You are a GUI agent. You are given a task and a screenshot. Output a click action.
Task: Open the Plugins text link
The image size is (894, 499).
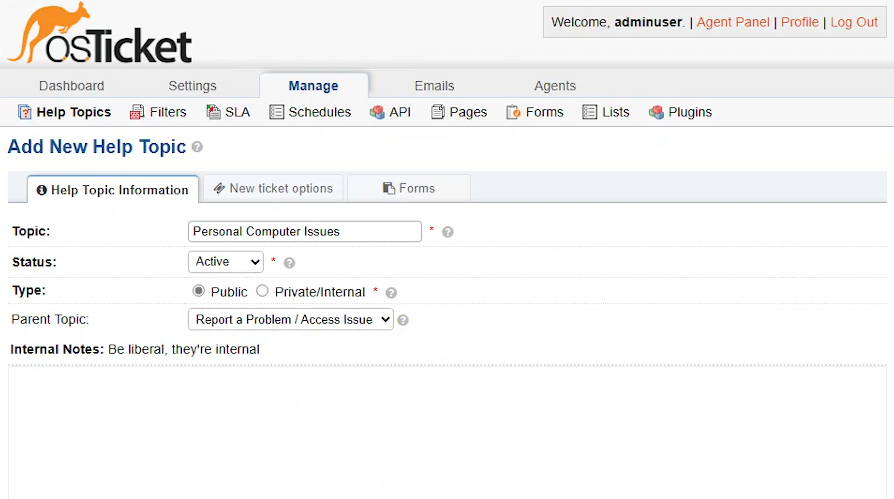[690, 112]
